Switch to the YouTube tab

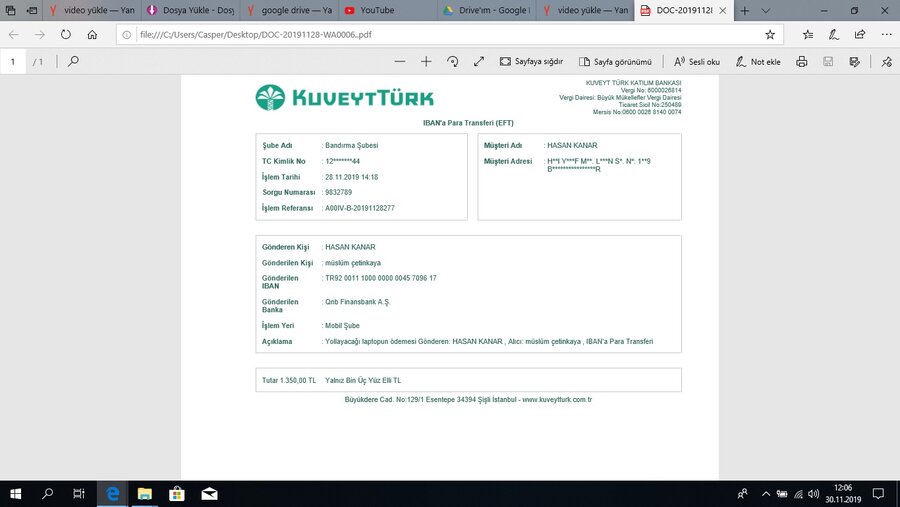(x=389, y=10)
